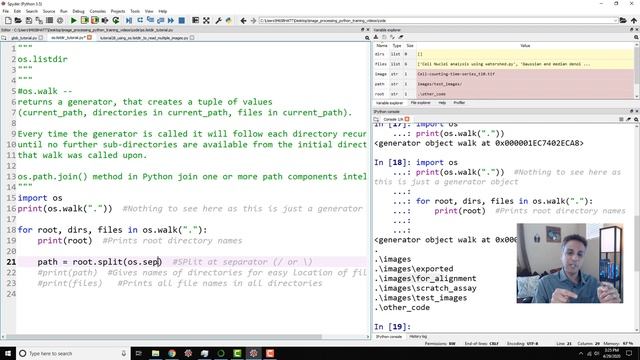This screenshot has width=640, height=360.
Task: Select the 'path' variable row
Action: click(504, 84)
